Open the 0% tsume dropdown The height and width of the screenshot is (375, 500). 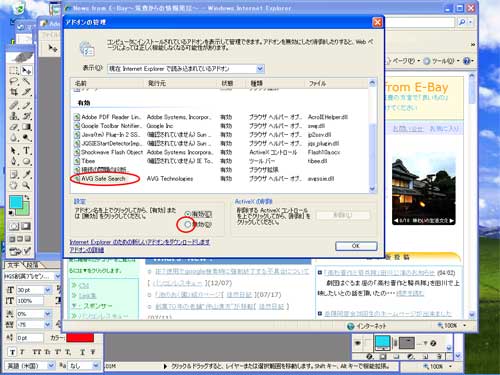[48, 314]
